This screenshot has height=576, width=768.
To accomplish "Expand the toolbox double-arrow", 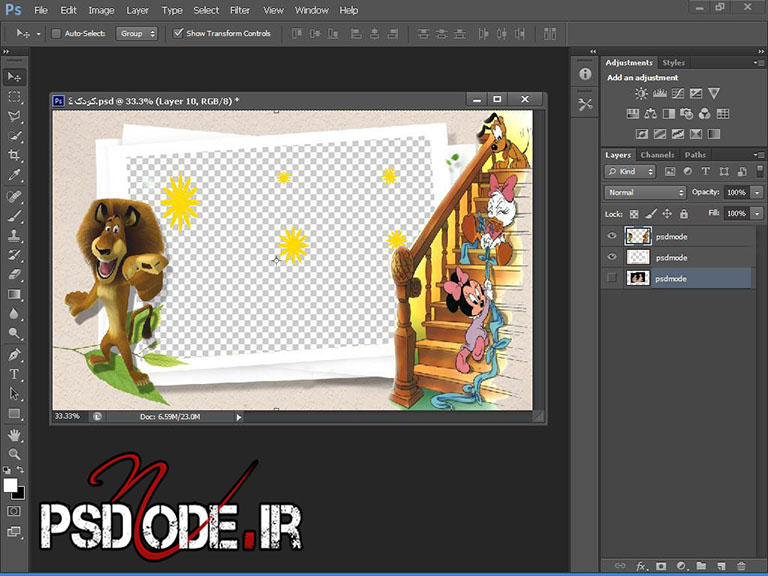I will [6, 51].
